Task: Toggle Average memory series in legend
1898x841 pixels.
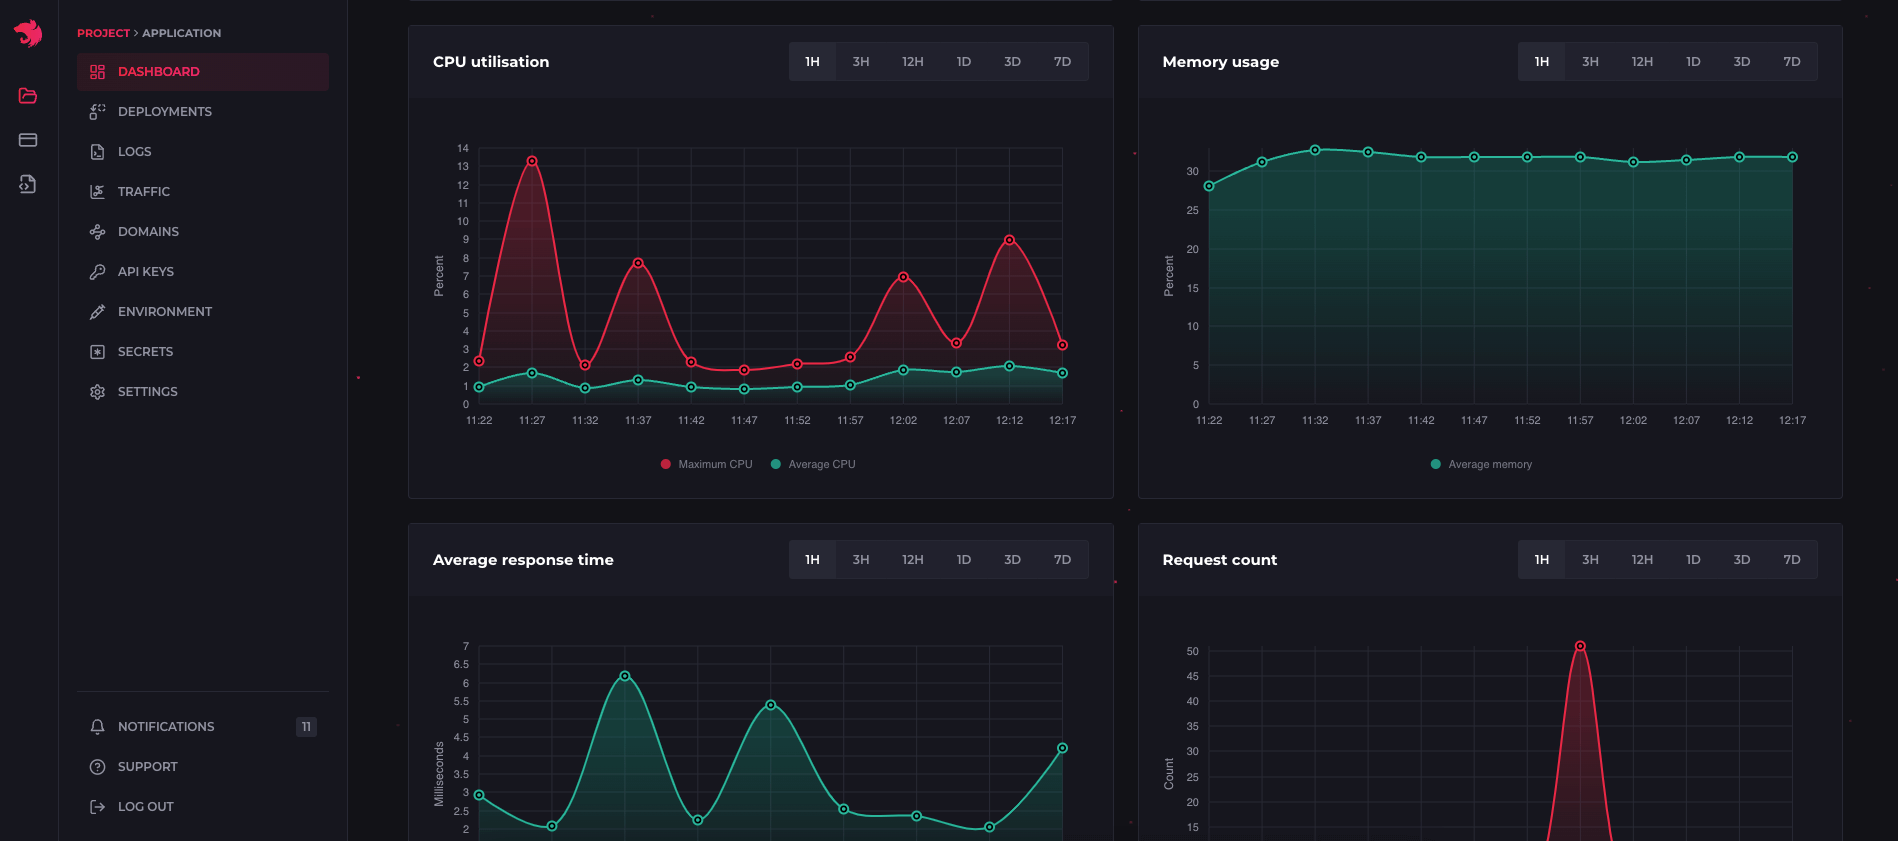Action: pos(1481,464)
